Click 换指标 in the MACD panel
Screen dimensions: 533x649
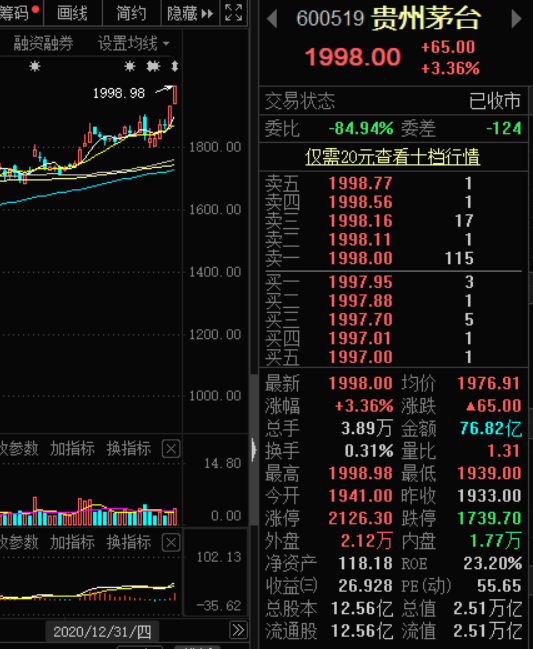pyautogui.click(x=129, y=542)
